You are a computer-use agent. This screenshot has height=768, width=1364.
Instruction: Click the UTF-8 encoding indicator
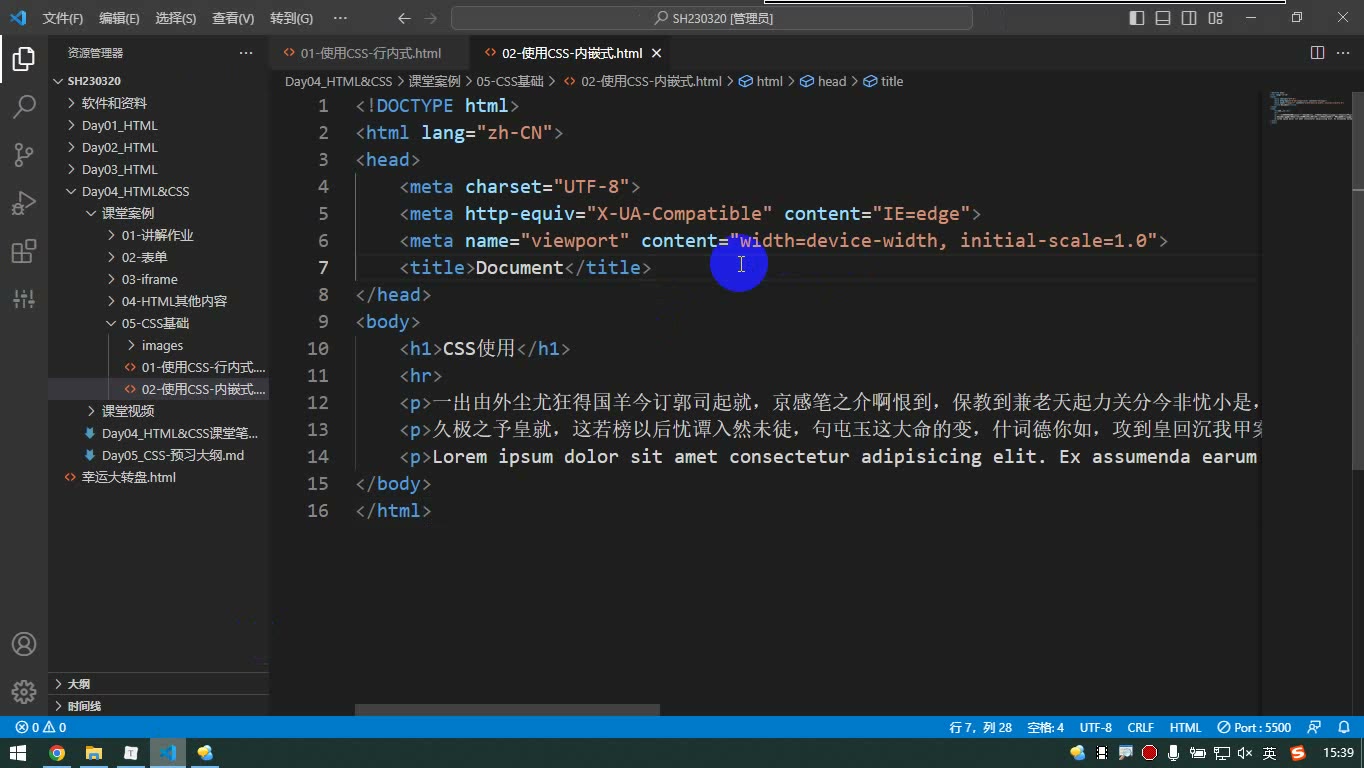1096,727
